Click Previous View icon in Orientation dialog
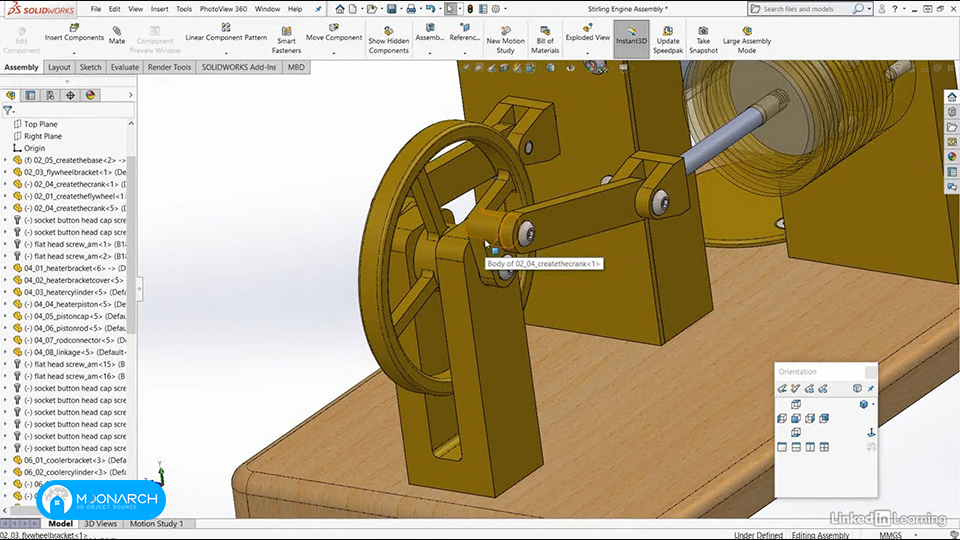 click(x=782, y=389)
